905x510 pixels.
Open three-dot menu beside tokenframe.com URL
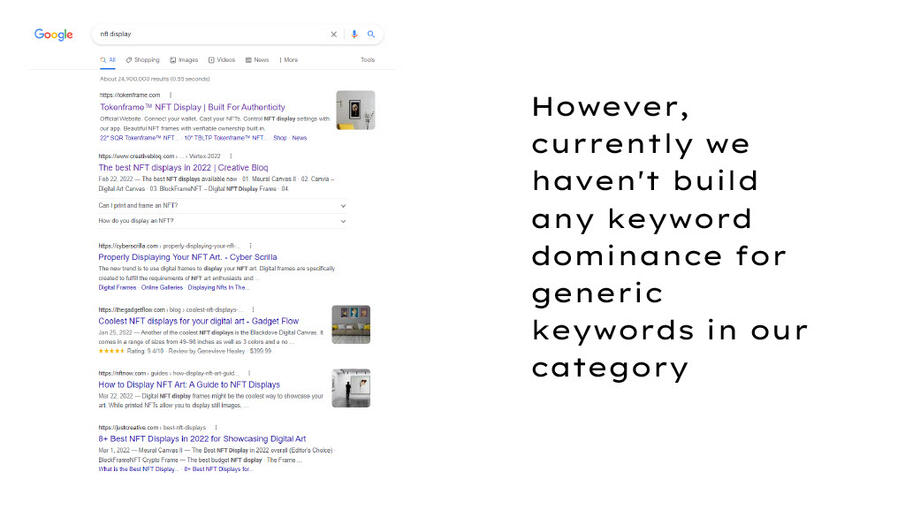point(171,95)
